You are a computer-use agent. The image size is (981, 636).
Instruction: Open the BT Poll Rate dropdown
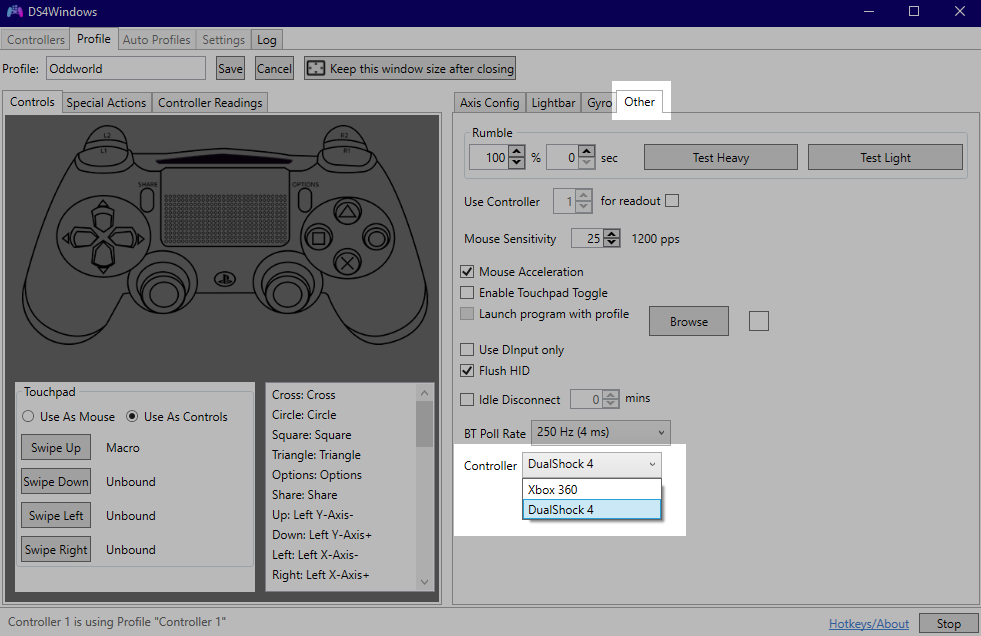[600, 432]
